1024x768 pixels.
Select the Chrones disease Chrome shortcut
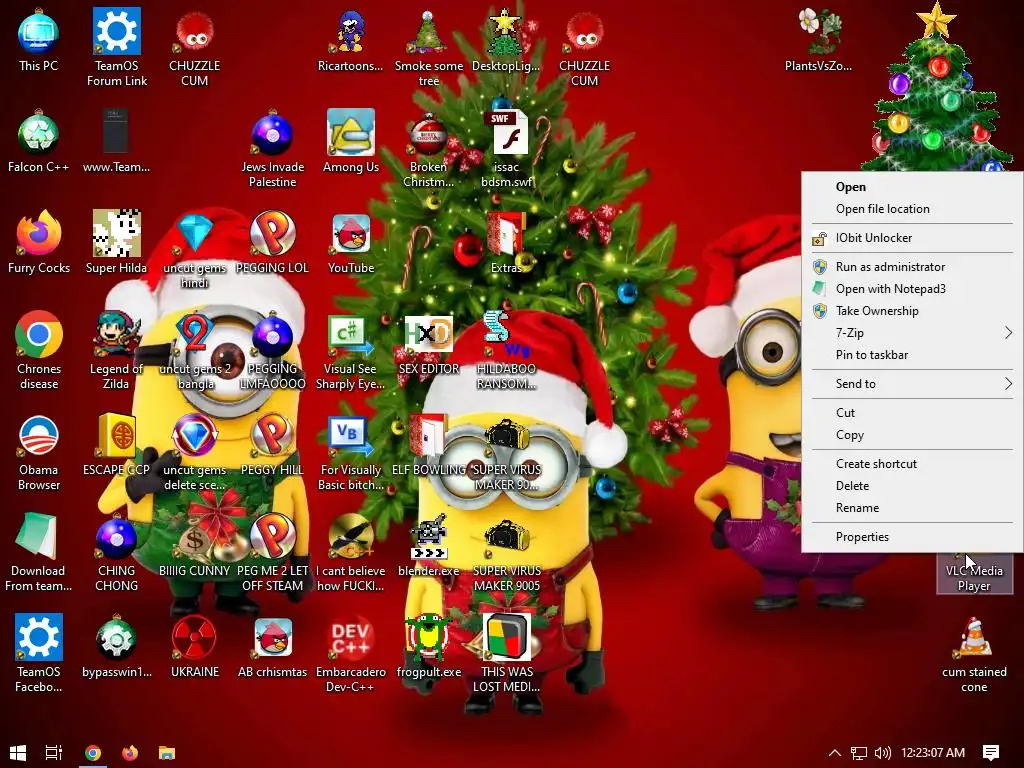click(x=39, y=351)
